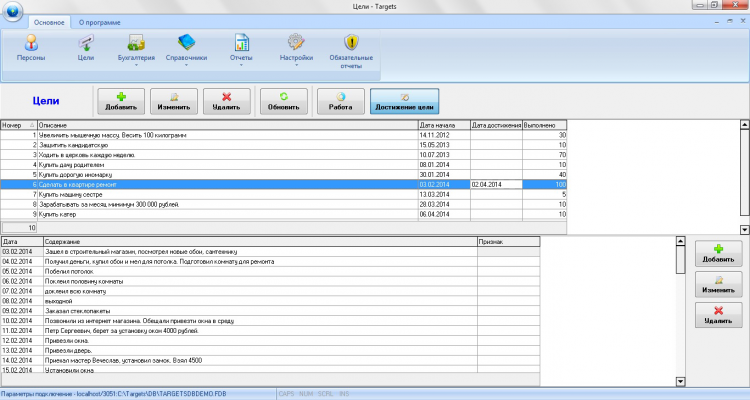Select work entry 'Привезли окна.'
Screen dimensions: 750x400
270,341
